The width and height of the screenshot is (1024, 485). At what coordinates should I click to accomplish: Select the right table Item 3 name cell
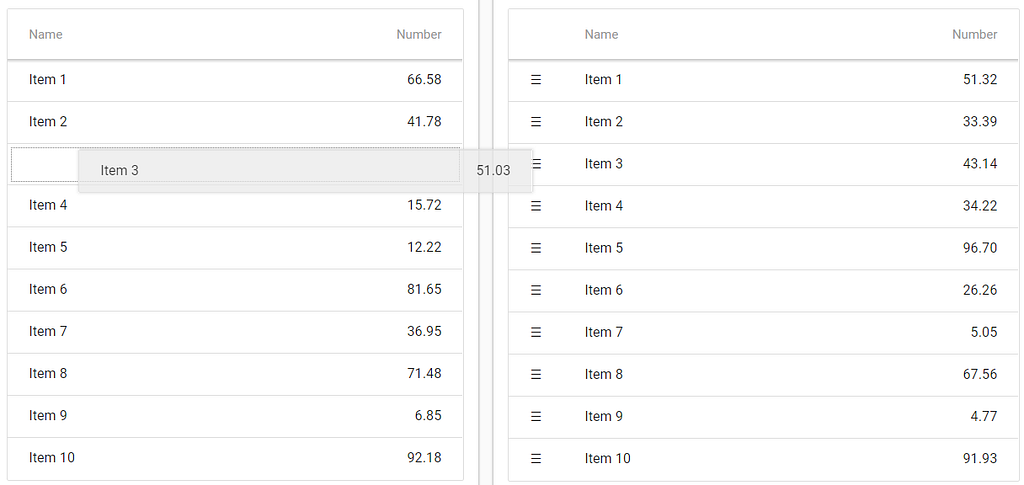click(x=604, y=164)
